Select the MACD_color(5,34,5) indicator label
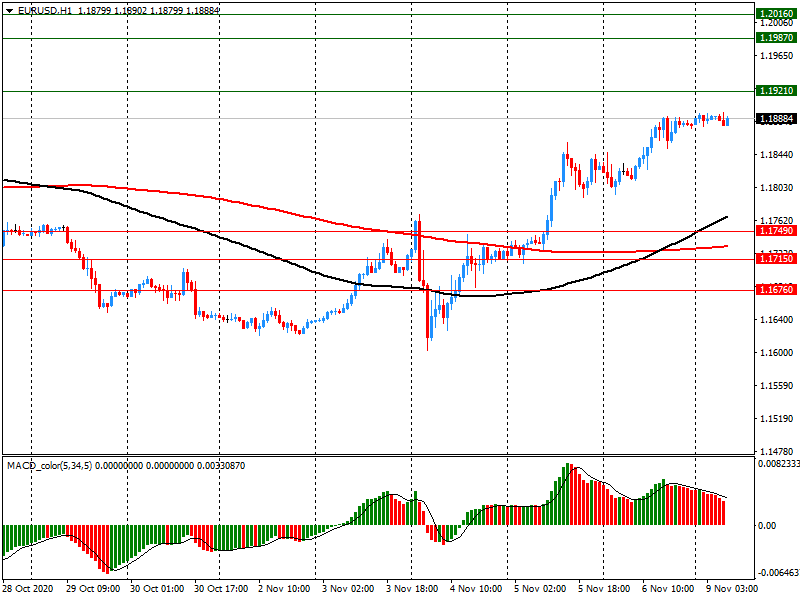Image resolution: width=800 pixels, height=600 pixels. click(x=49, y=466)
